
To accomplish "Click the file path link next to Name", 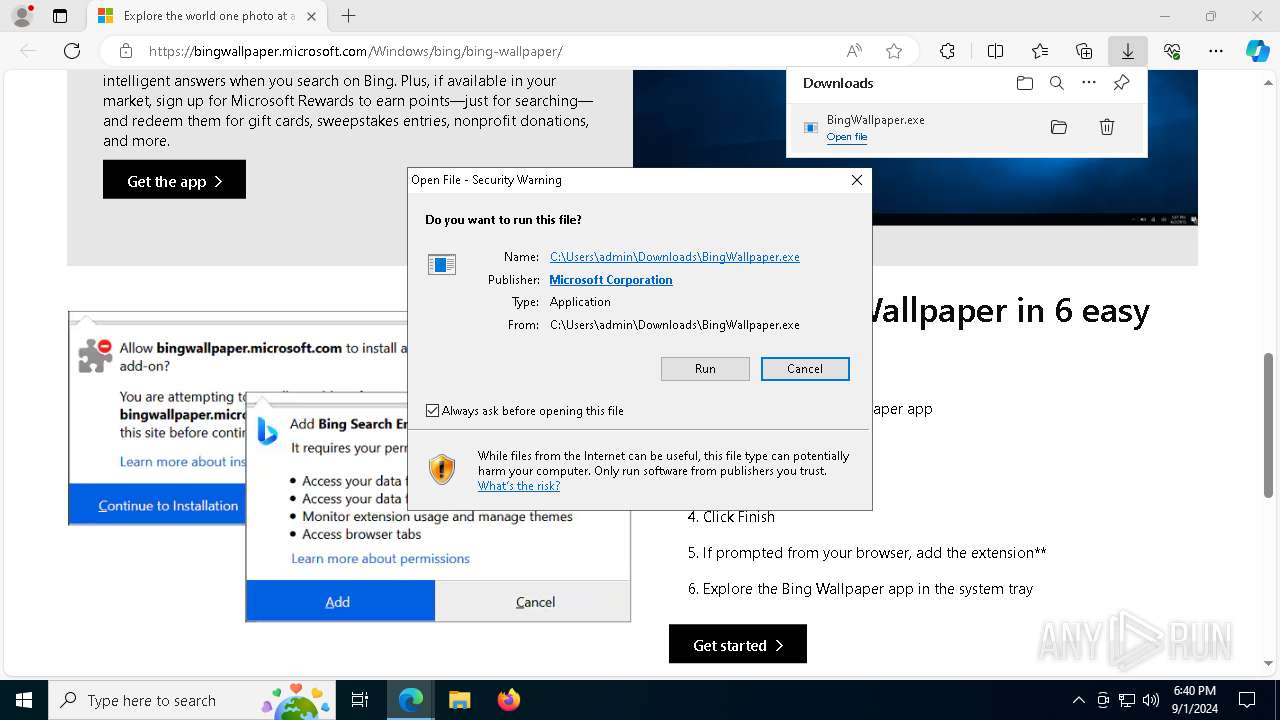I will (675, 257).
